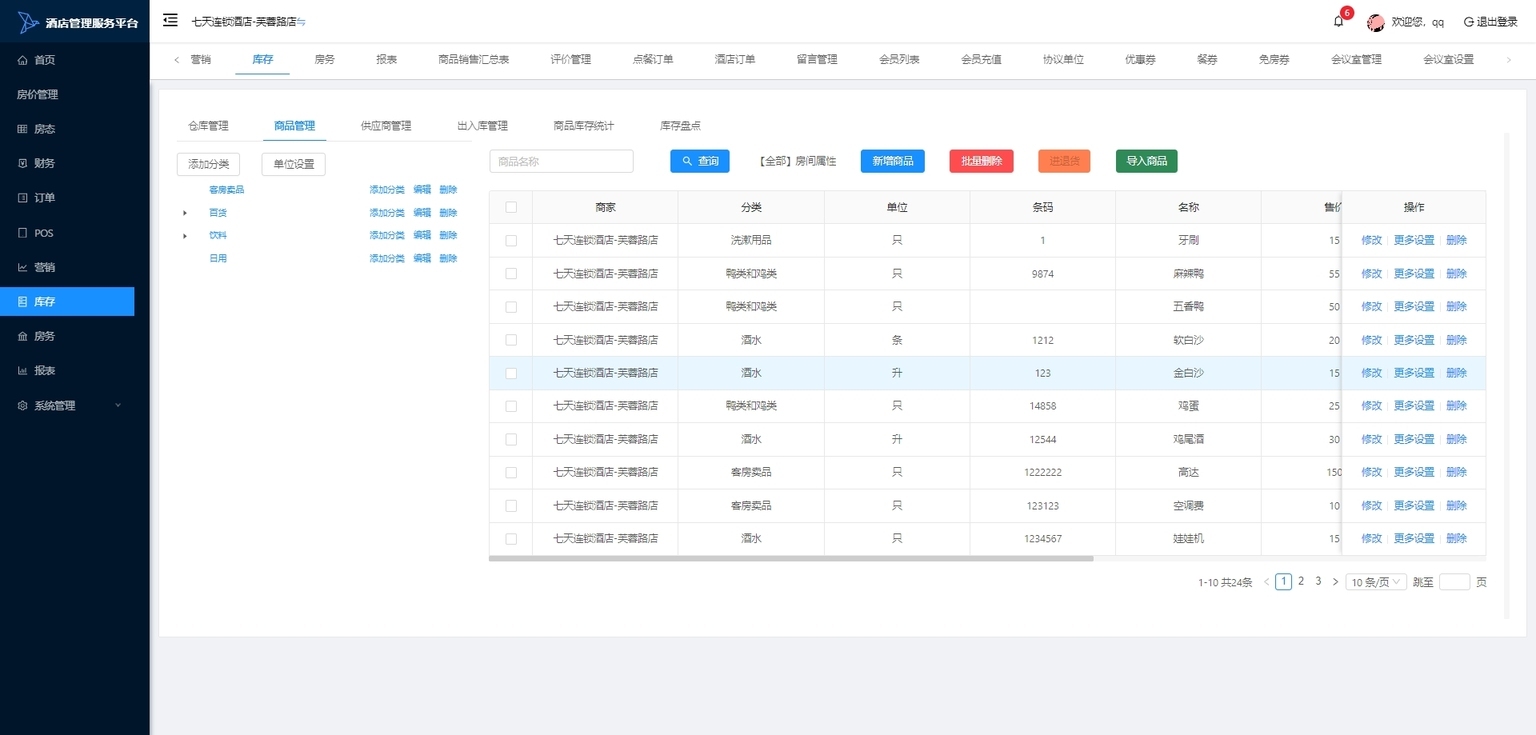This screenshot has height=735, width=1536.
Task: Switch to the 出入库管理 sub-tab
Action: click(x=482, y=126)
